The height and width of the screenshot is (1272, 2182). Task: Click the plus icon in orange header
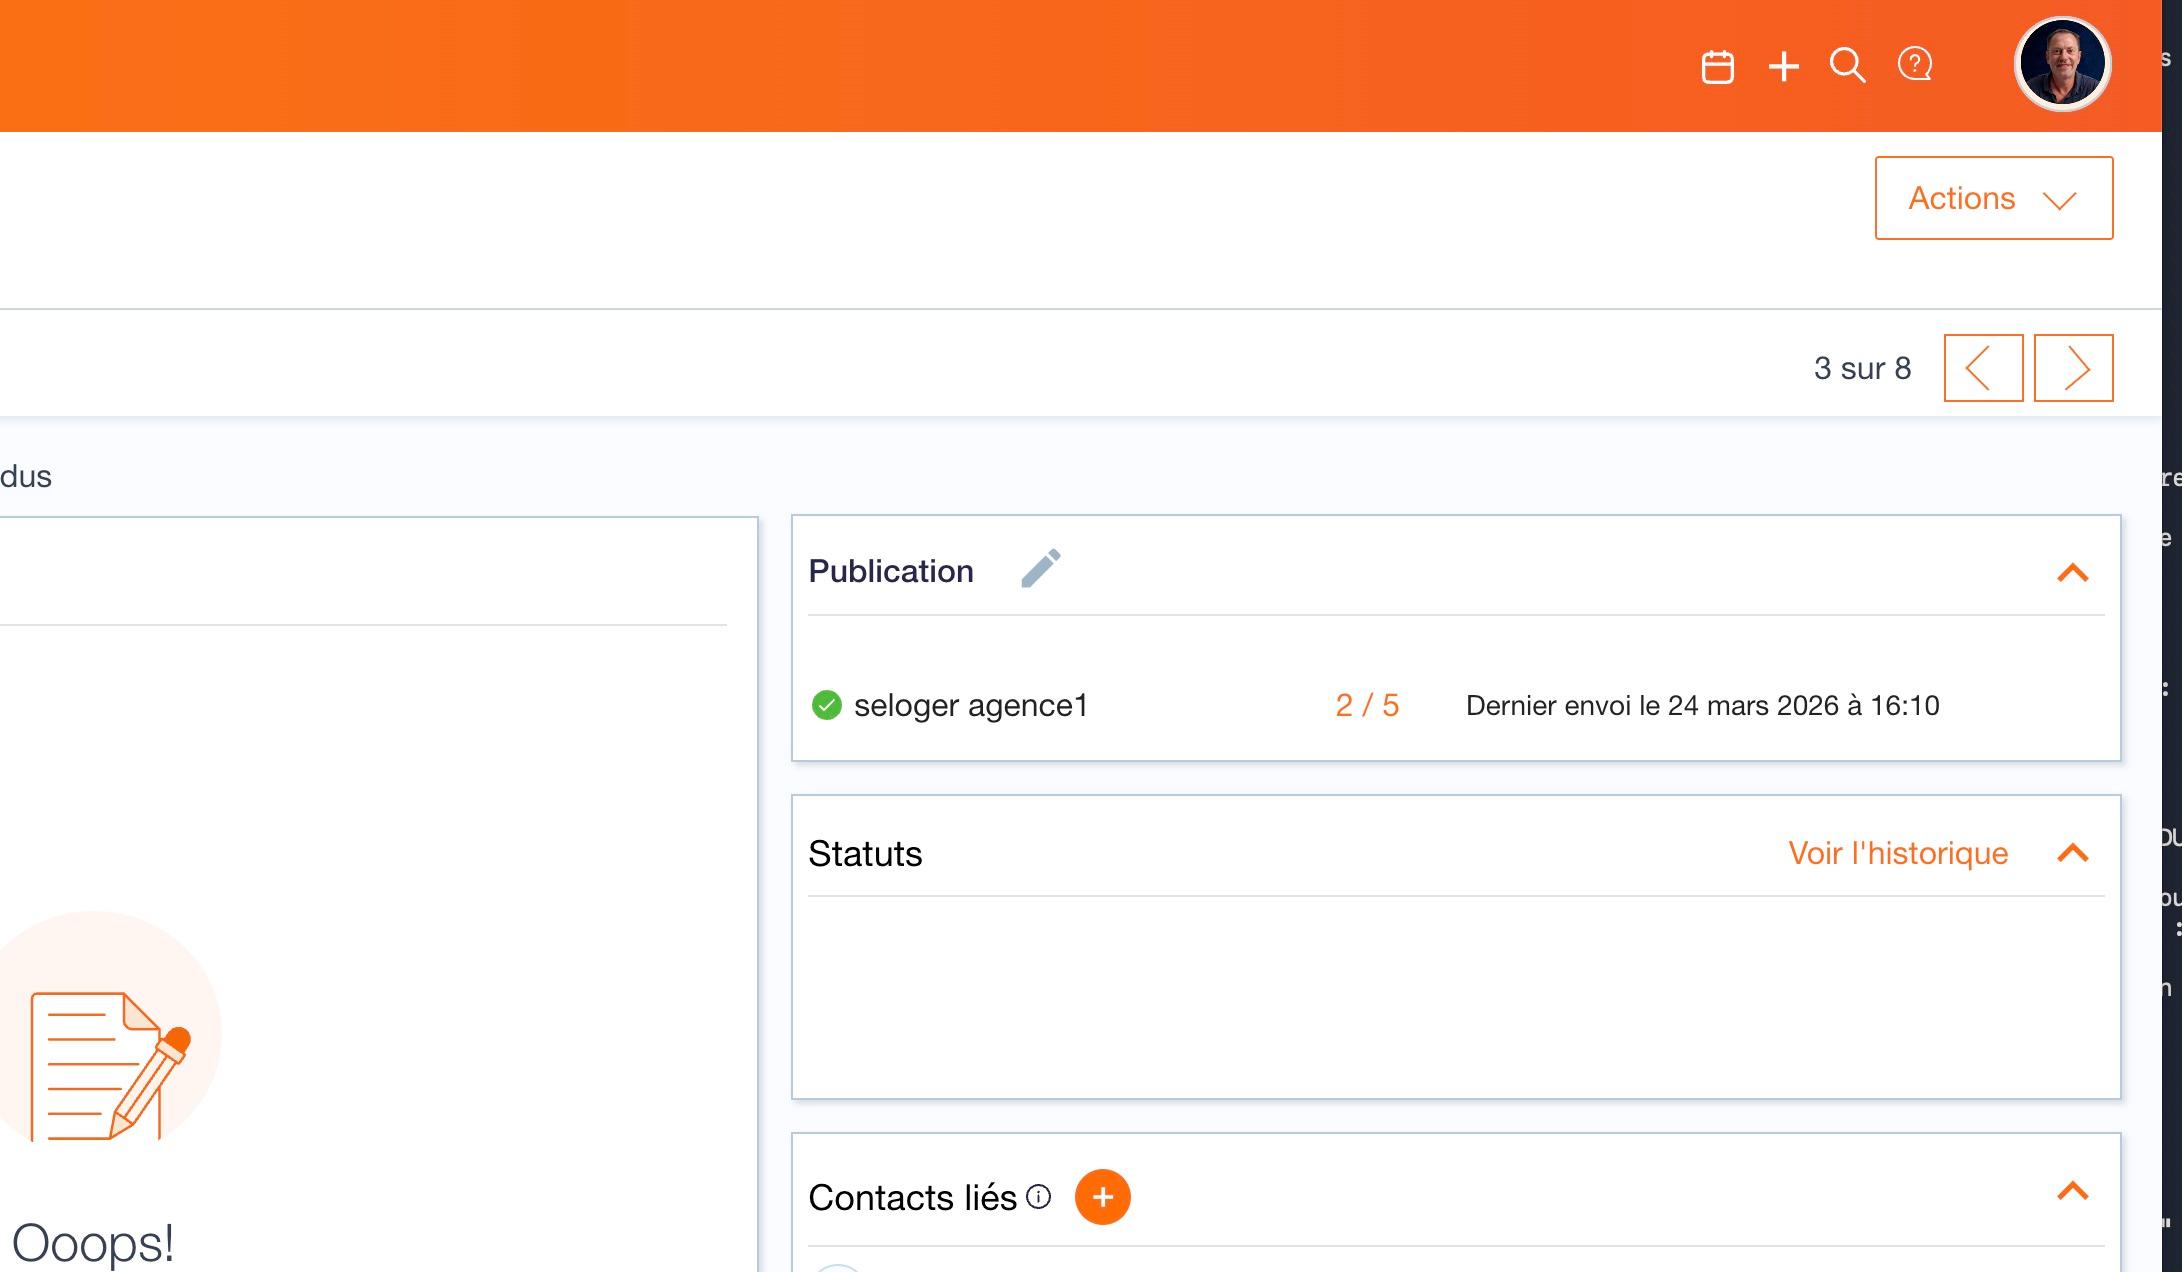(1783, 67)
